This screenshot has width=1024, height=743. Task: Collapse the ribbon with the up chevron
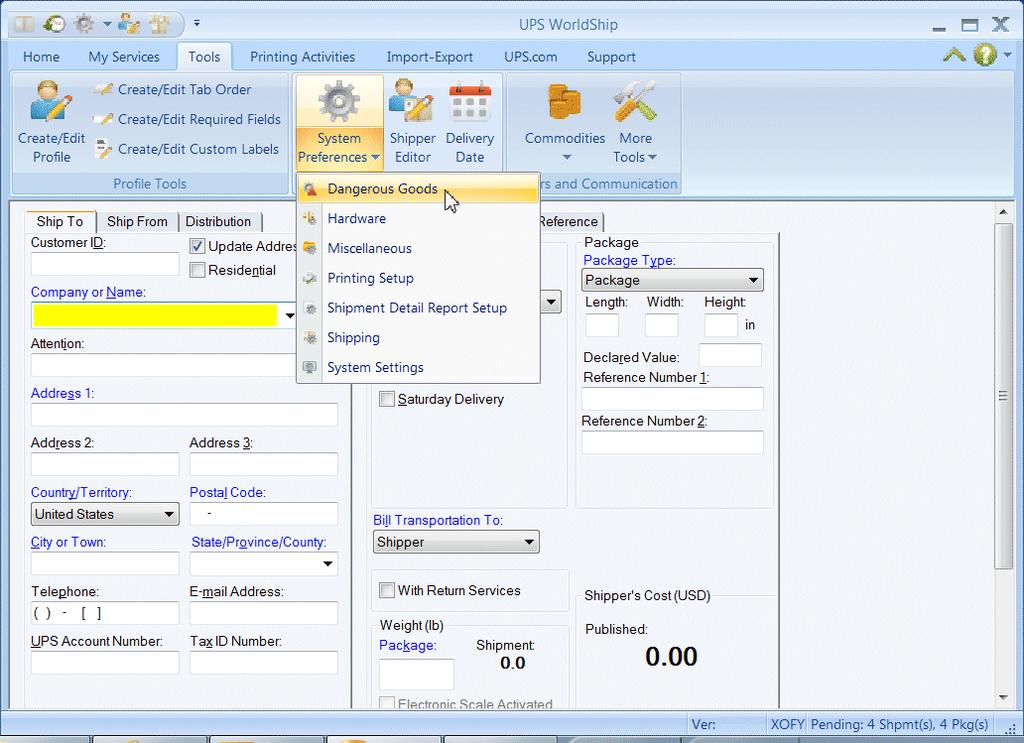[954, 55]
